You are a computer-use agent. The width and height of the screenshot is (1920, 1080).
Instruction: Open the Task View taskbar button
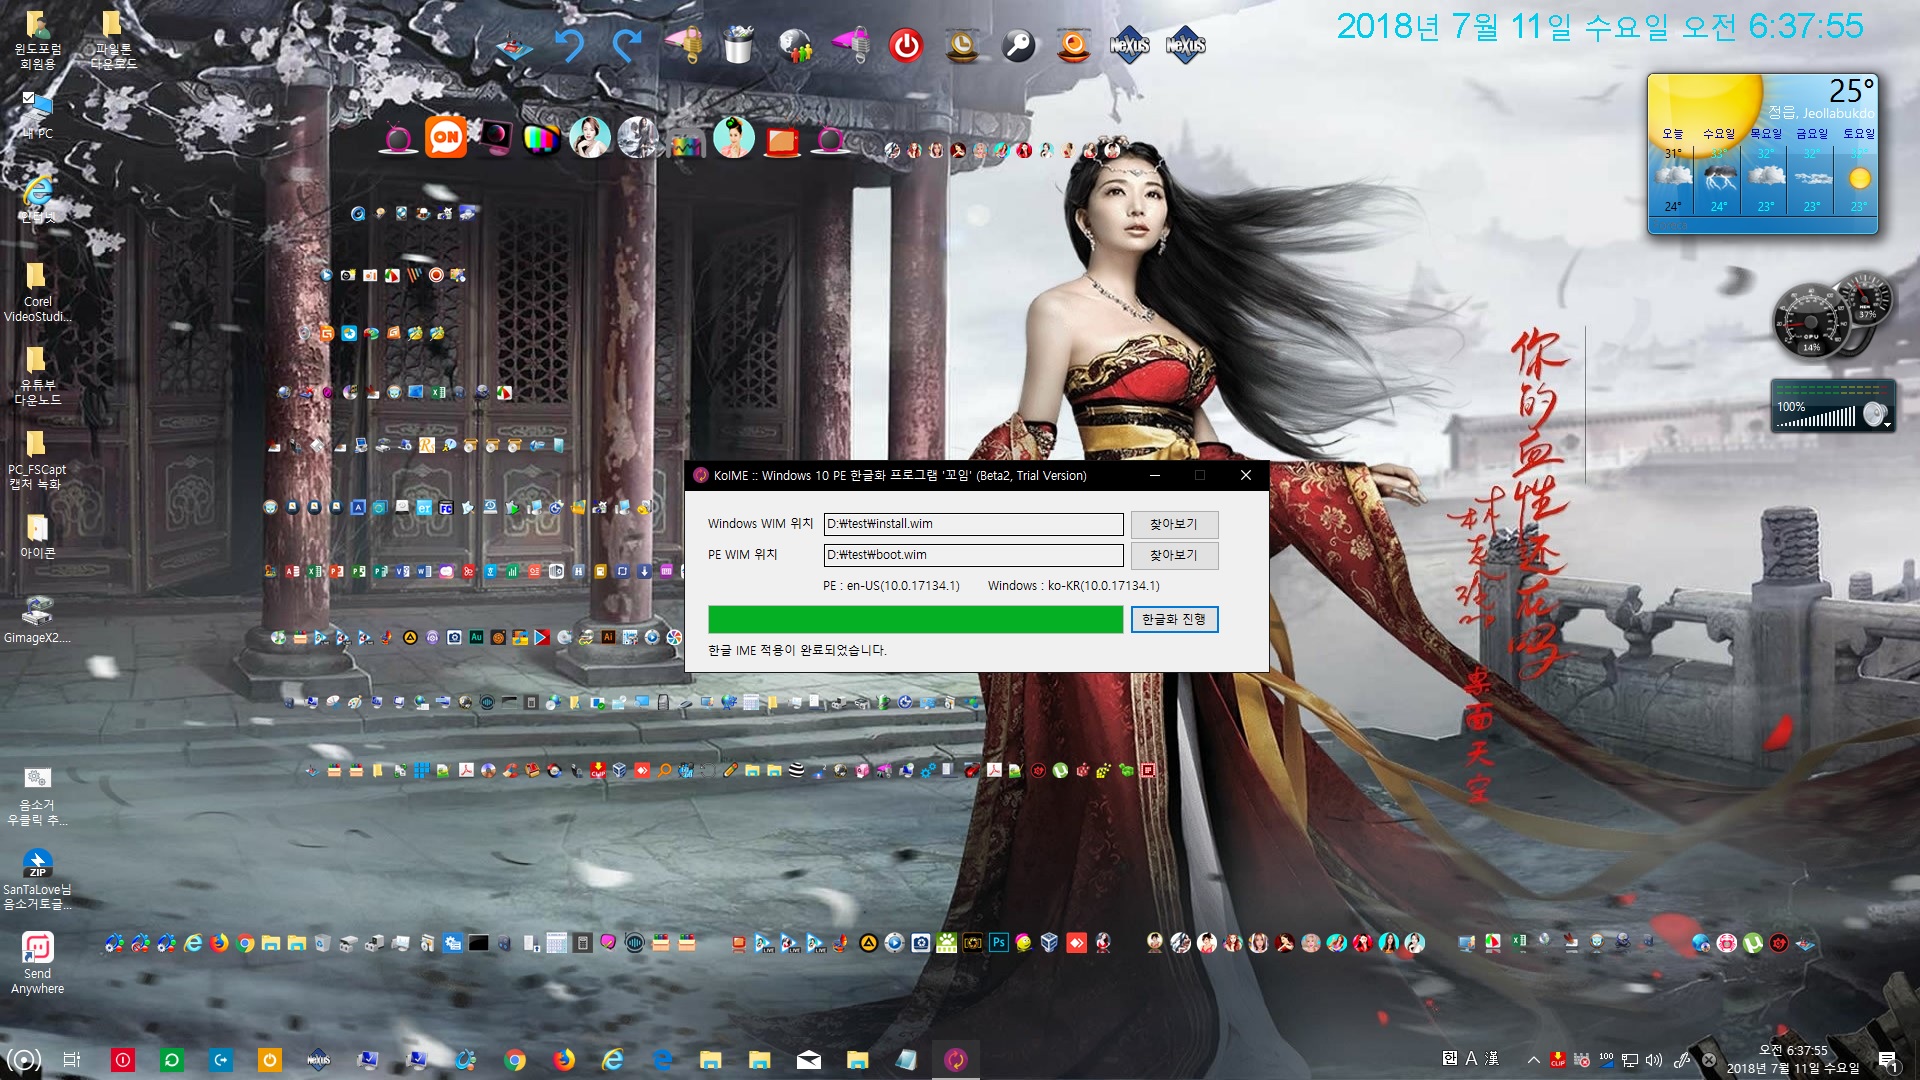[x=72, y=1060]
